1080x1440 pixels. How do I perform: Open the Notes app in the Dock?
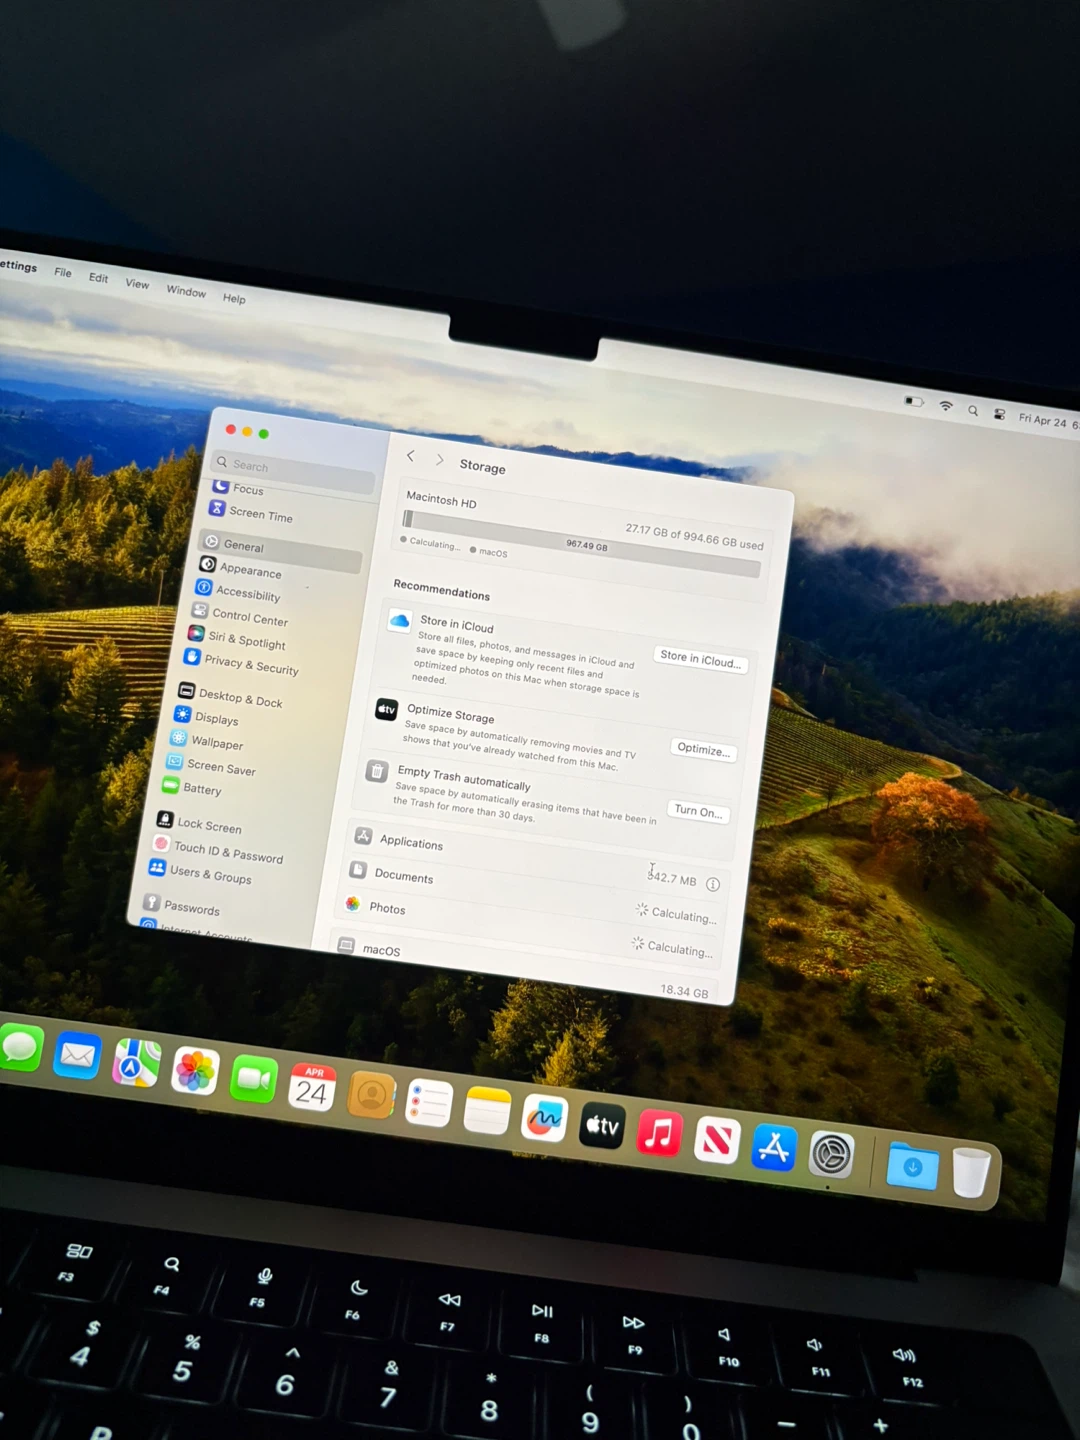(487, 1111)
